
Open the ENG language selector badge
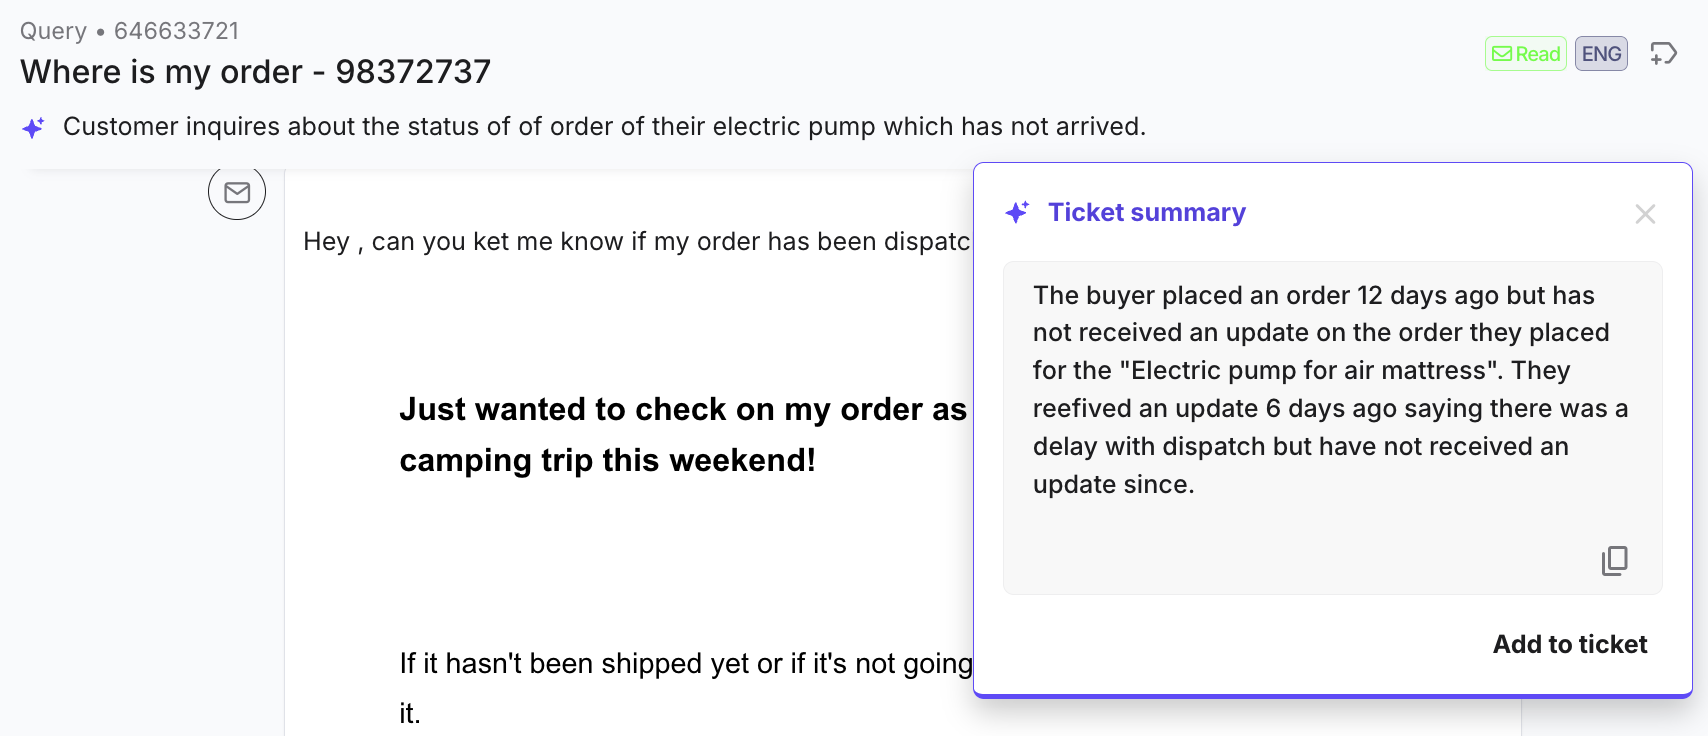[x=1601, y=54]
